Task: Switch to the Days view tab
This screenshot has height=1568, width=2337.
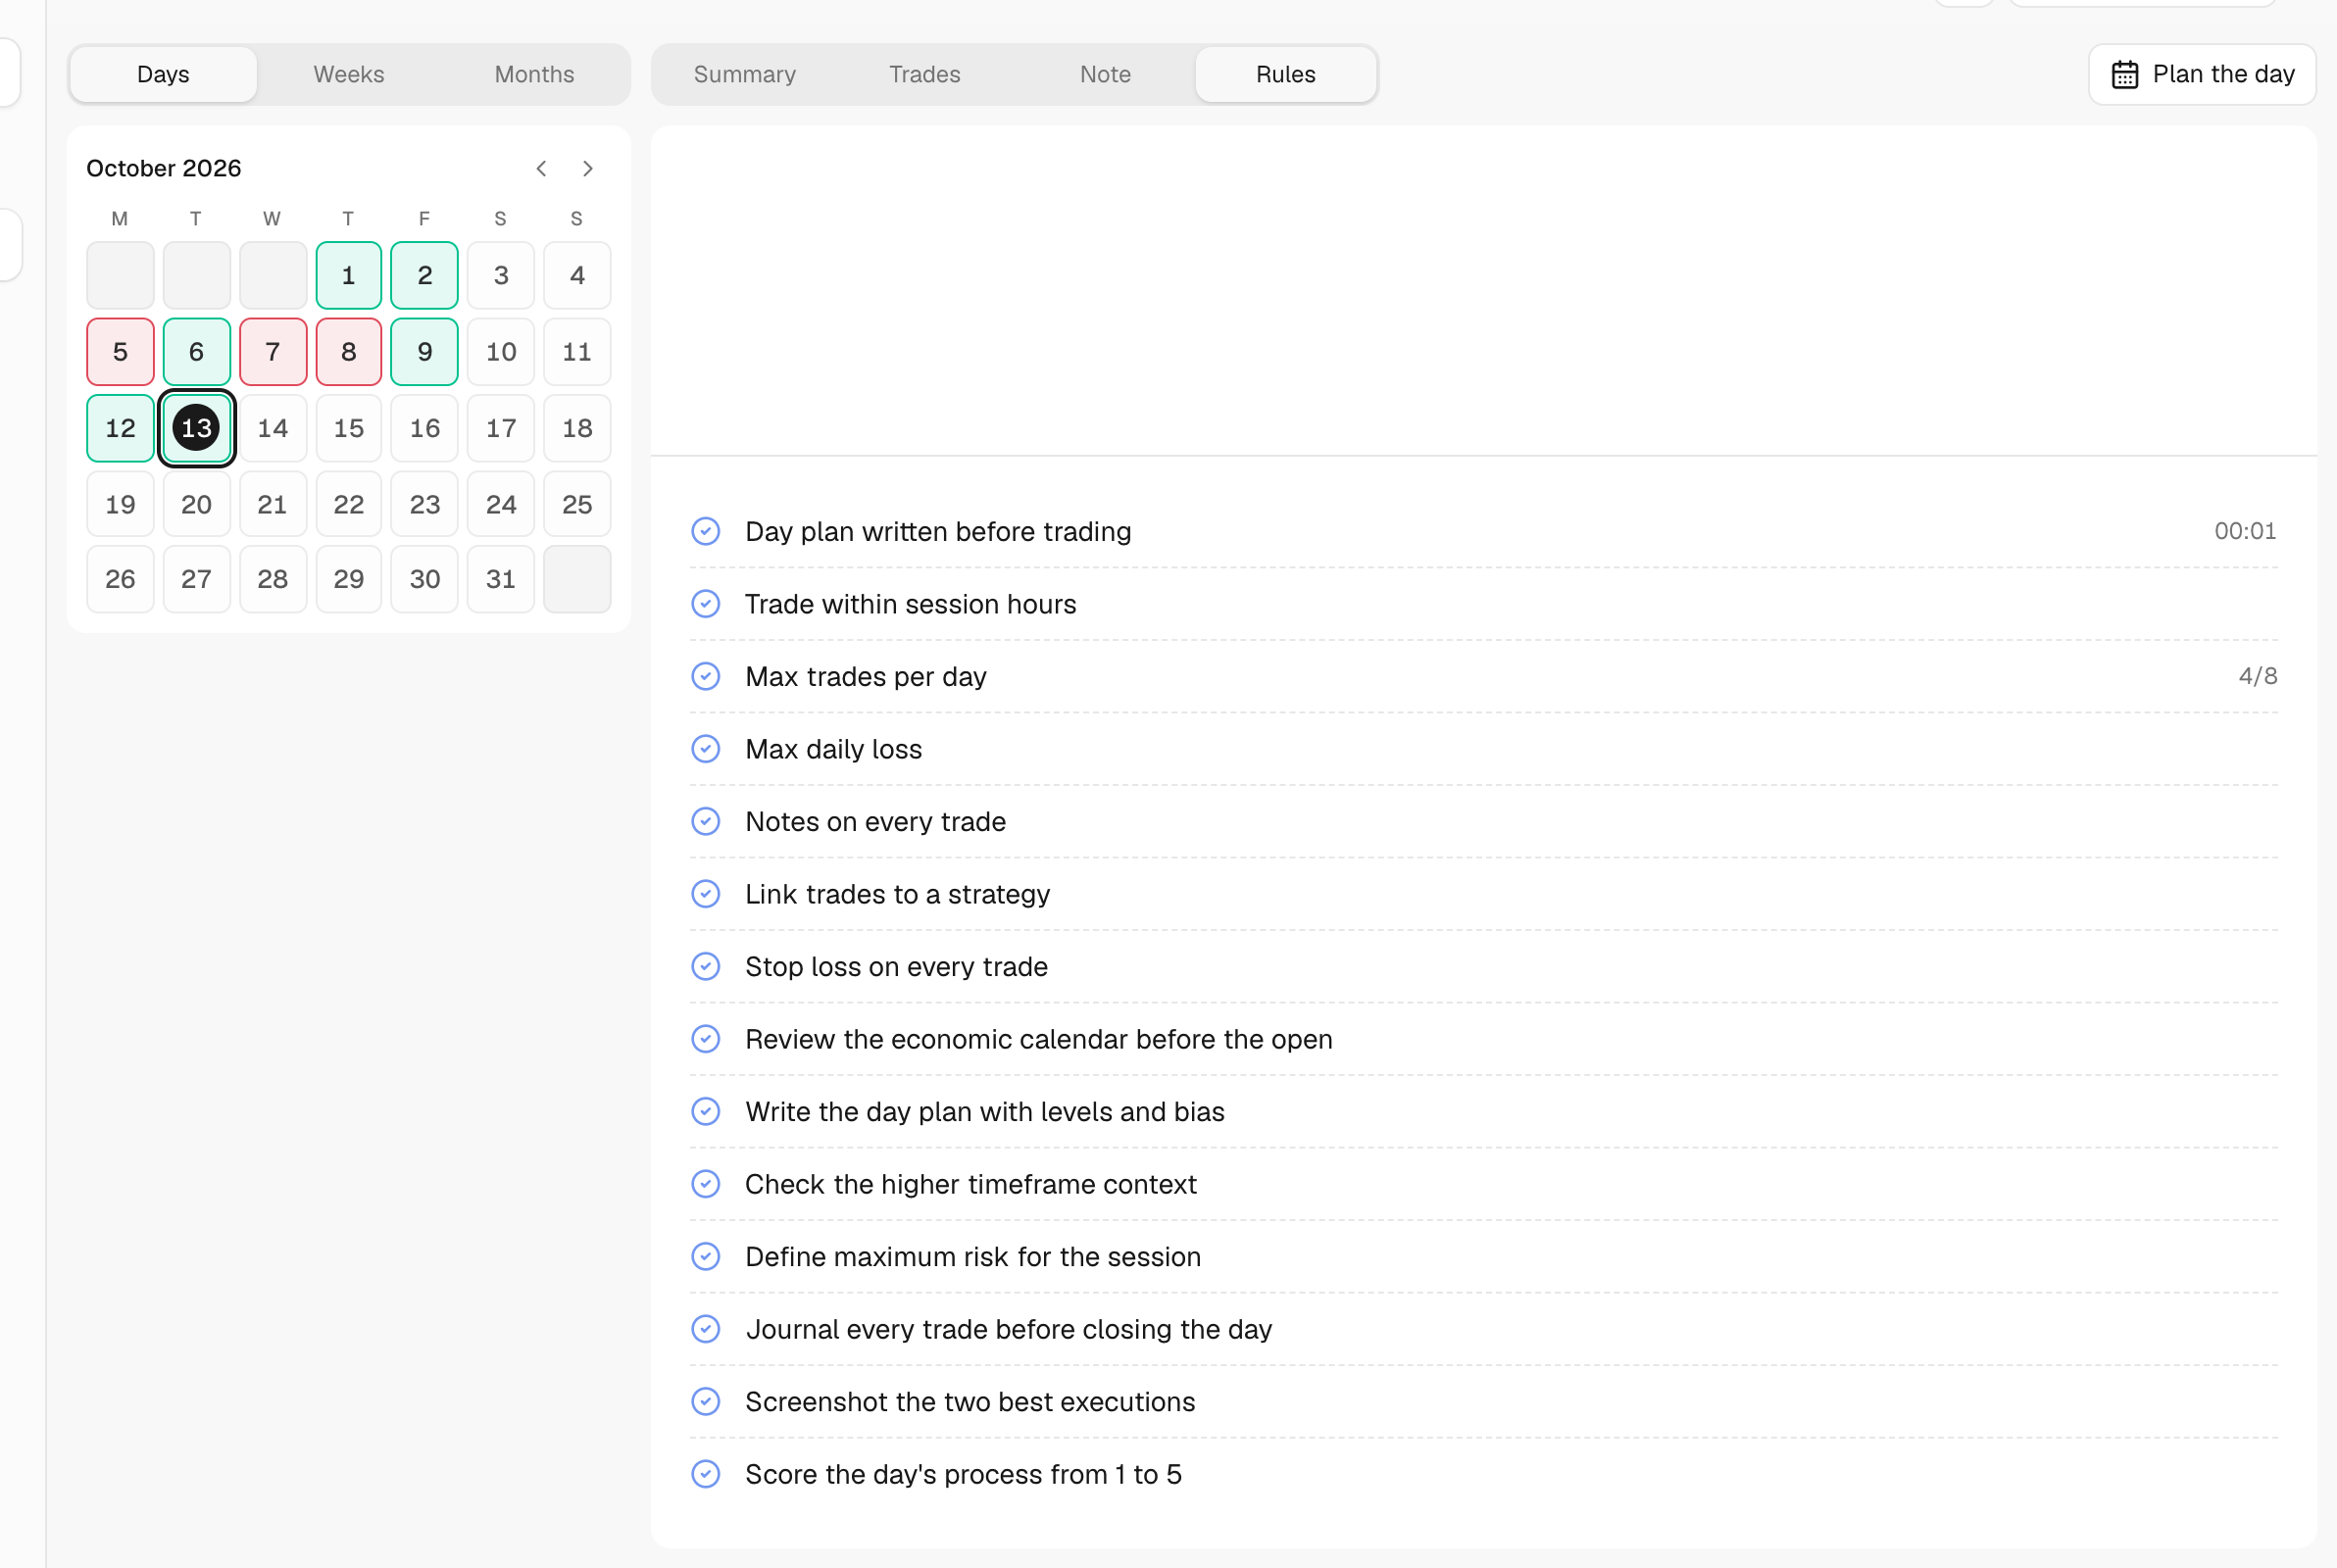Action: 163,74
